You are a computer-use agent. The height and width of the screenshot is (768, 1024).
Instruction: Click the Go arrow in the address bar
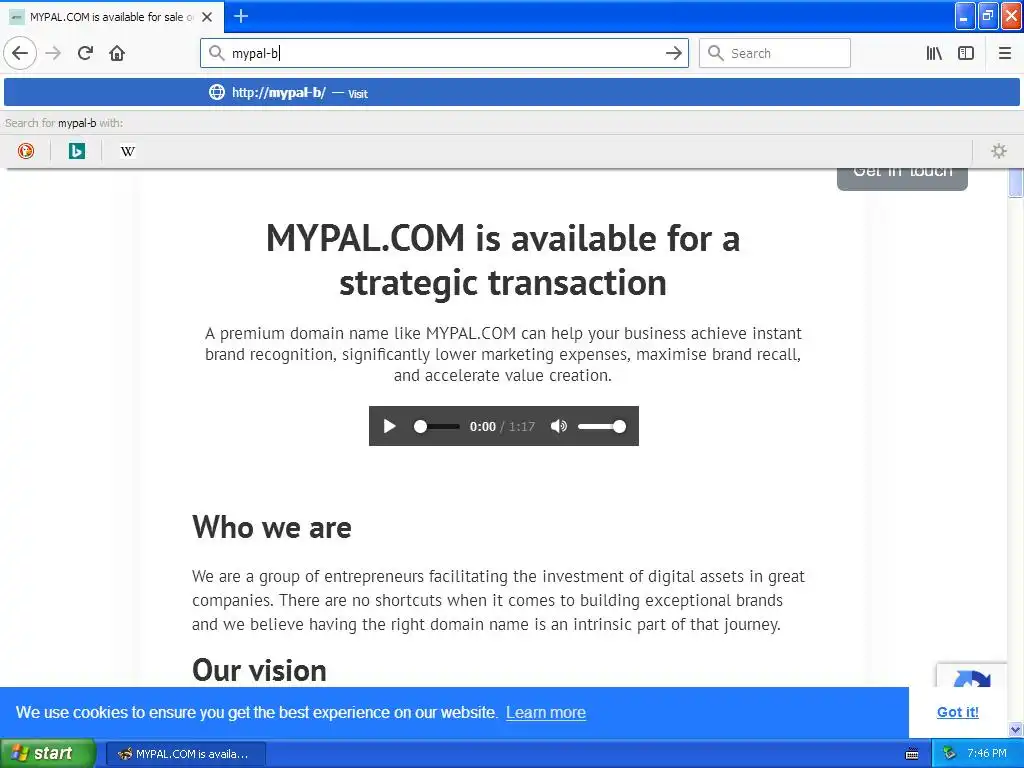[x=673, y=53]
